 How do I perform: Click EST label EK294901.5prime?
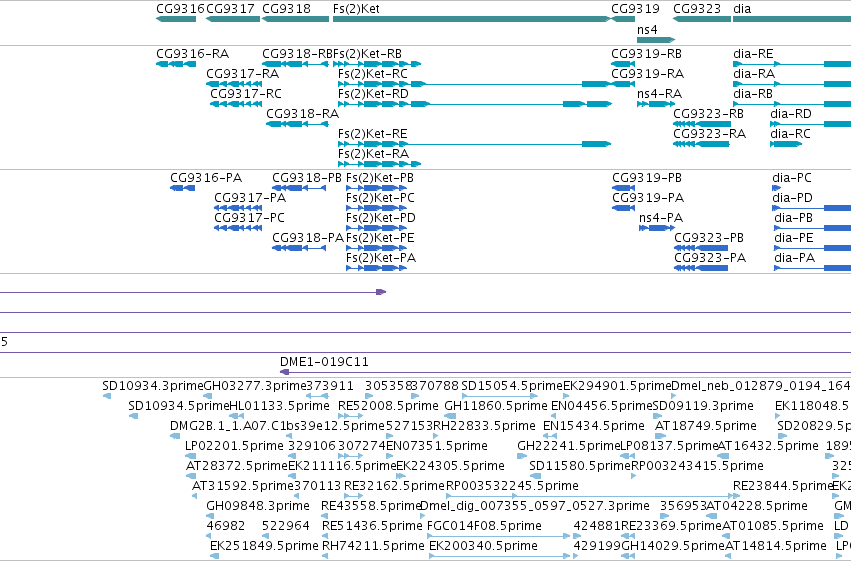click(x=617, y=386)
